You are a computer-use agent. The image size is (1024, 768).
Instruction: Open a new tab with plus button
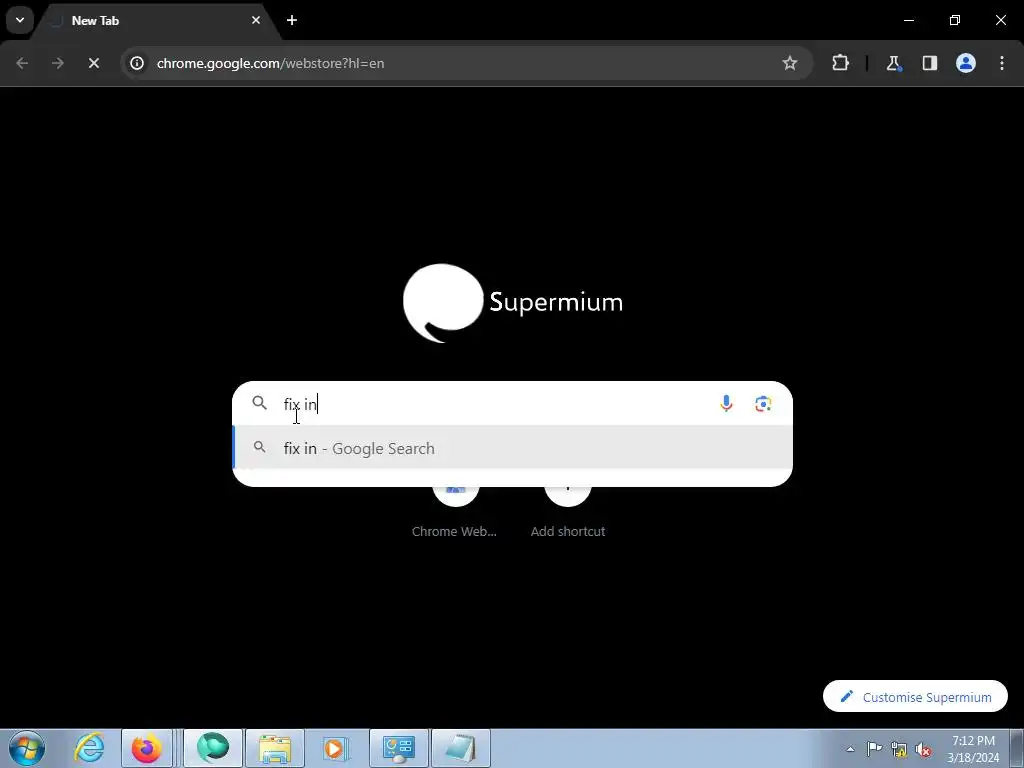pos(292,20)
